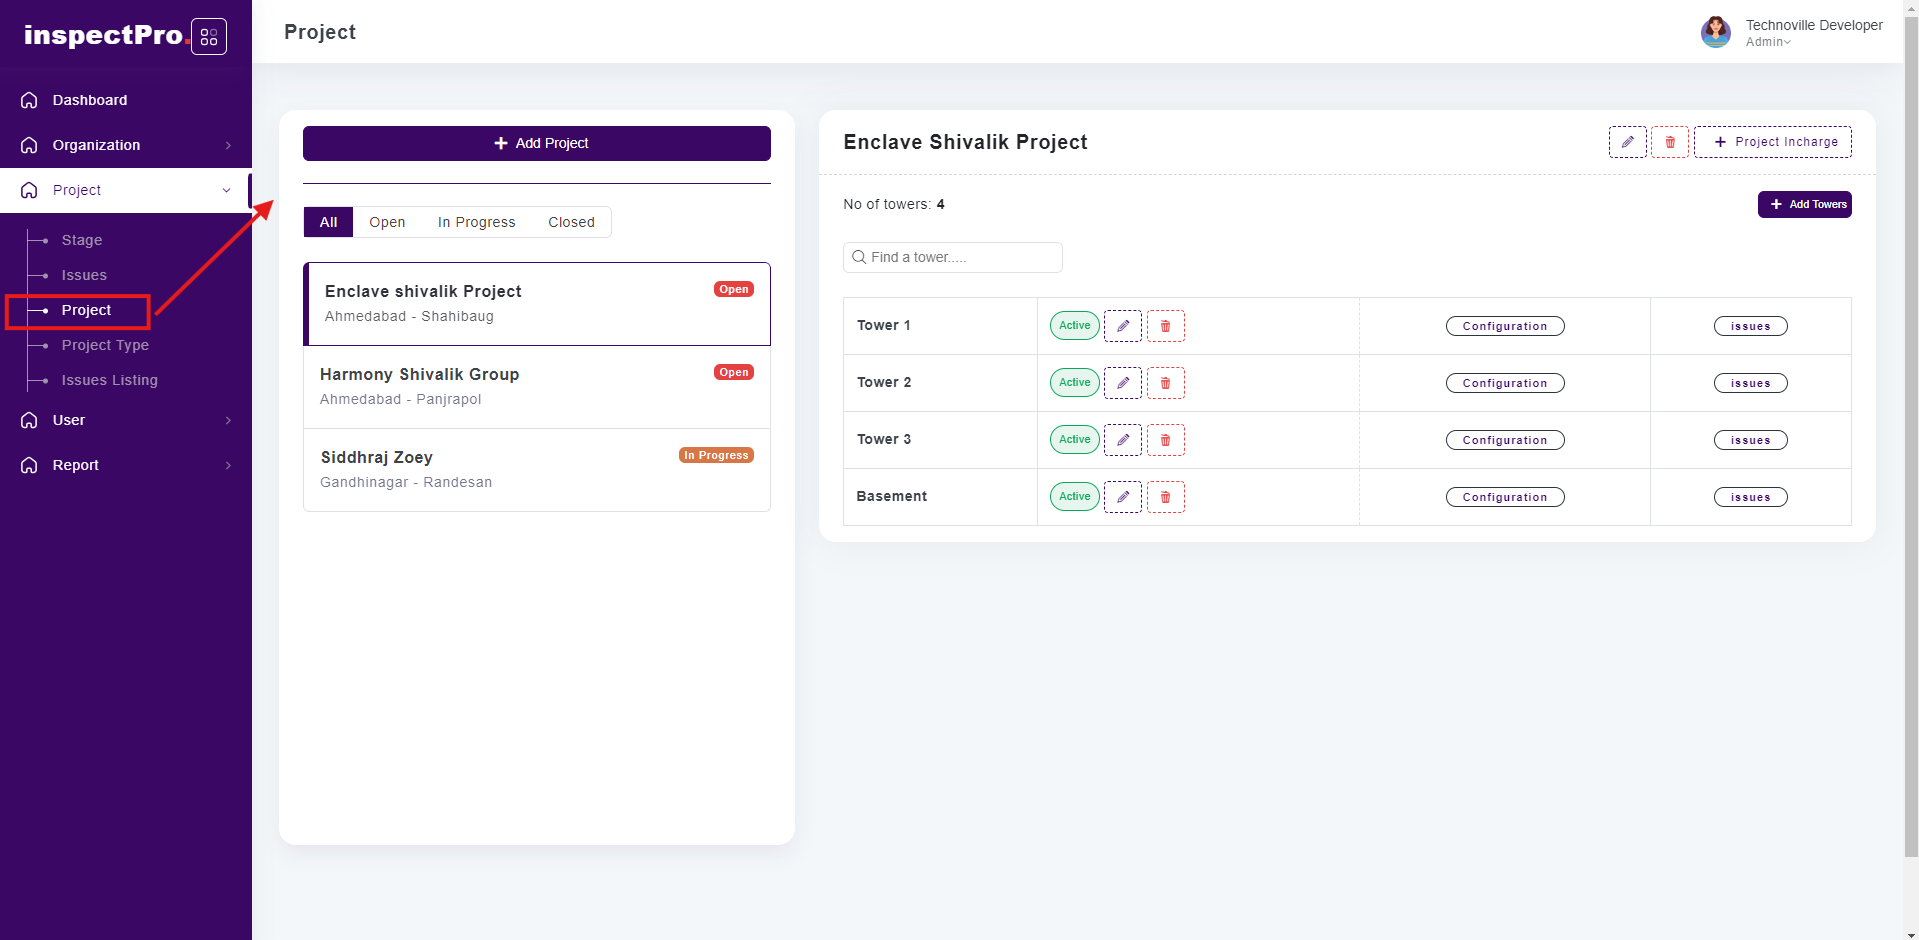Viewport: 1919px width, 940px height.
Task: Click the edit pencil icon for Tower 1
Action: point(1122,326)
